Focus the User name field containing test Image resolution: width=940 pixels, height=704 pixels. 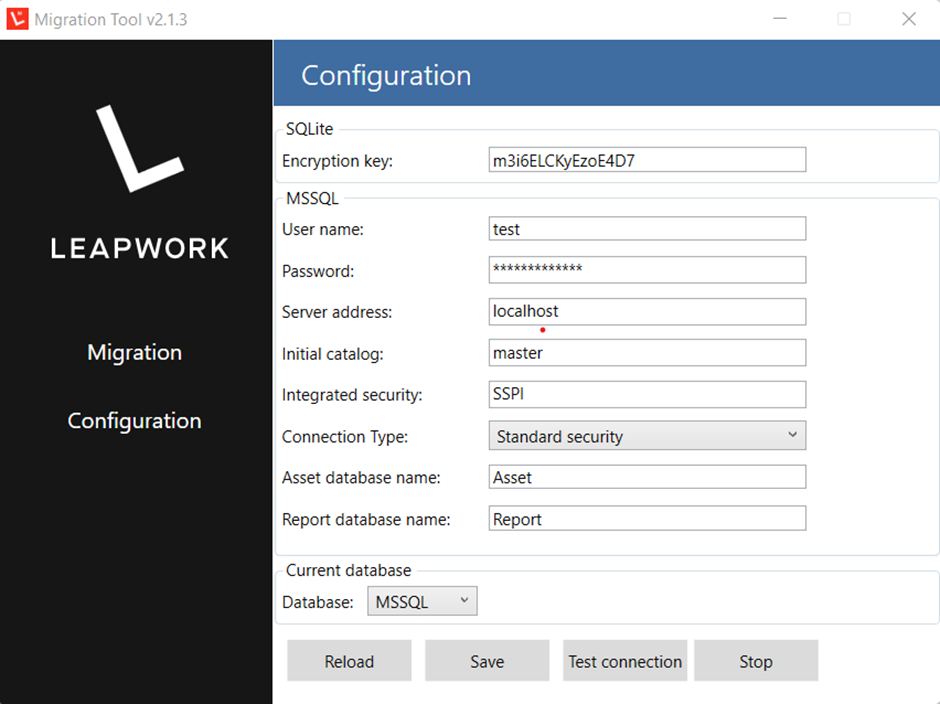click(x=646, y=228)
